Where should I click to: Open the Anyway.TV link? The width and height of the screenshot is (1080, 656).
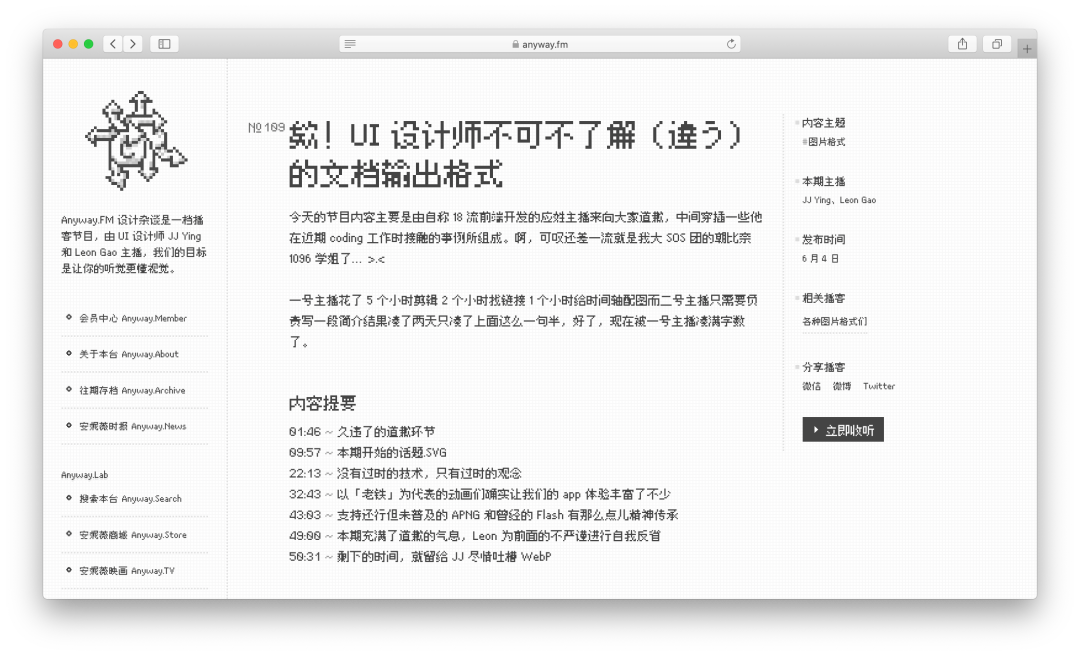click(x=127, y=571)
